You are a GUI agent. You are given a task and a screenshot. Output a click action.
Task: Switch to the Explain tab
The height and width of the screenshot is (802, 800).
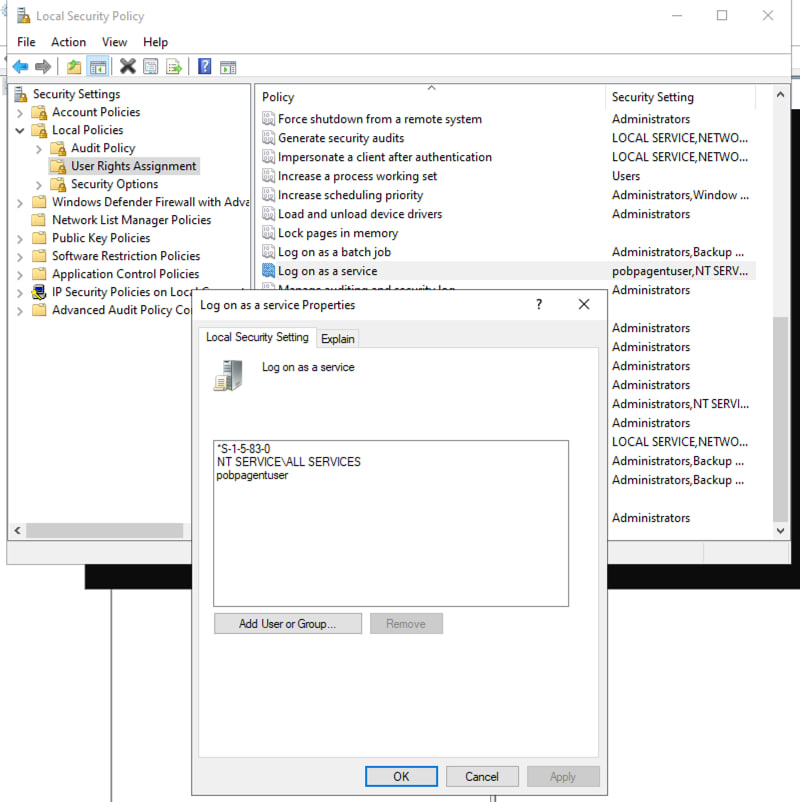[x=338, y=339]
